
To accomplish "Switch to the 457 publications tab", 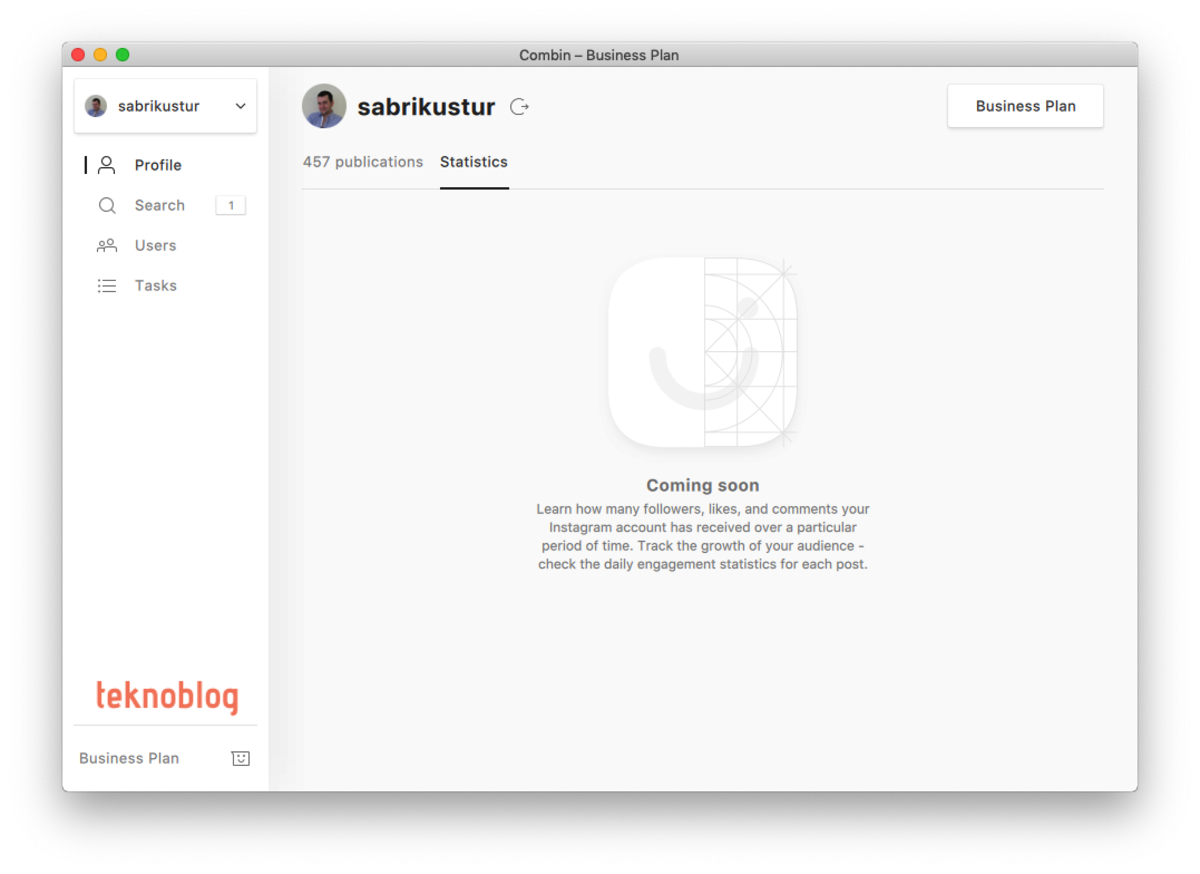I will (x=363, y=162).
